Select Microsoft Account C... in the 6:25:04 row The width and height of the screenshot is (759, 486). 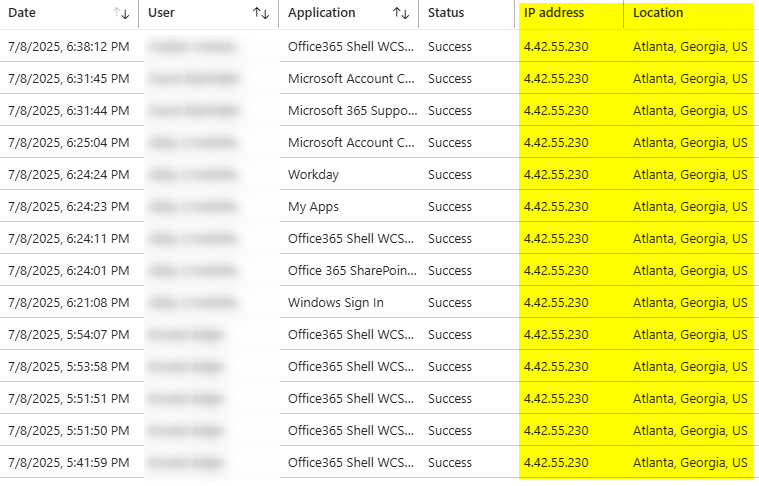[351, 142]
